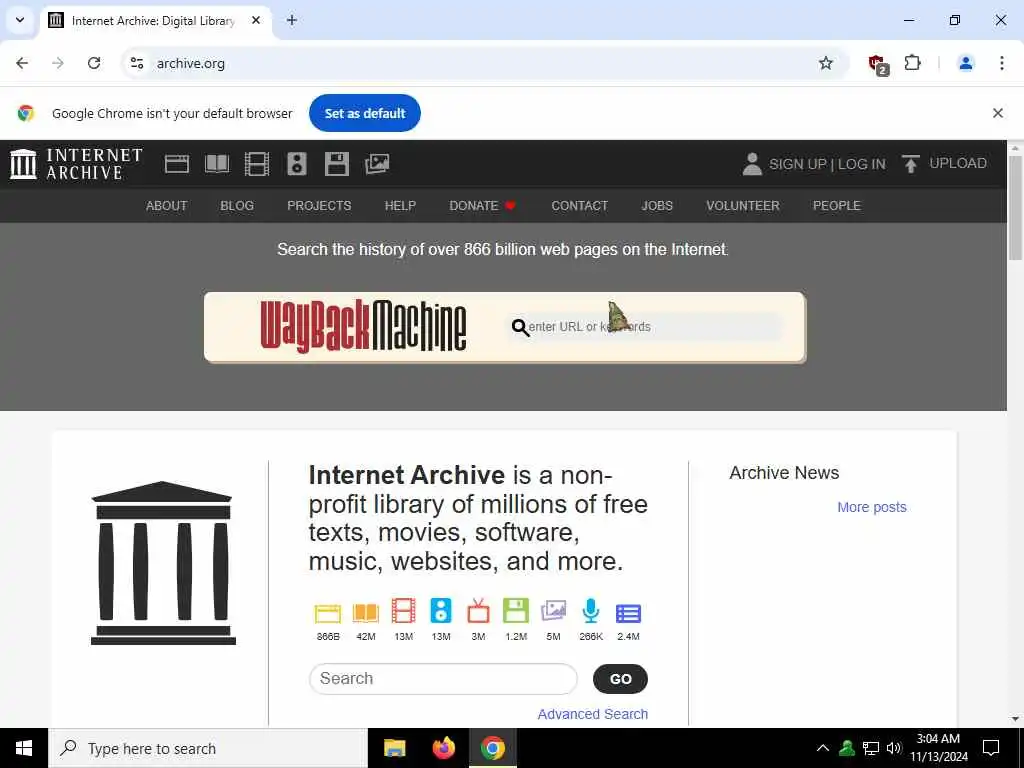Open the green floppy icon labeled 1.2M
Viewport: 1024px width, 768px height.
516,611
